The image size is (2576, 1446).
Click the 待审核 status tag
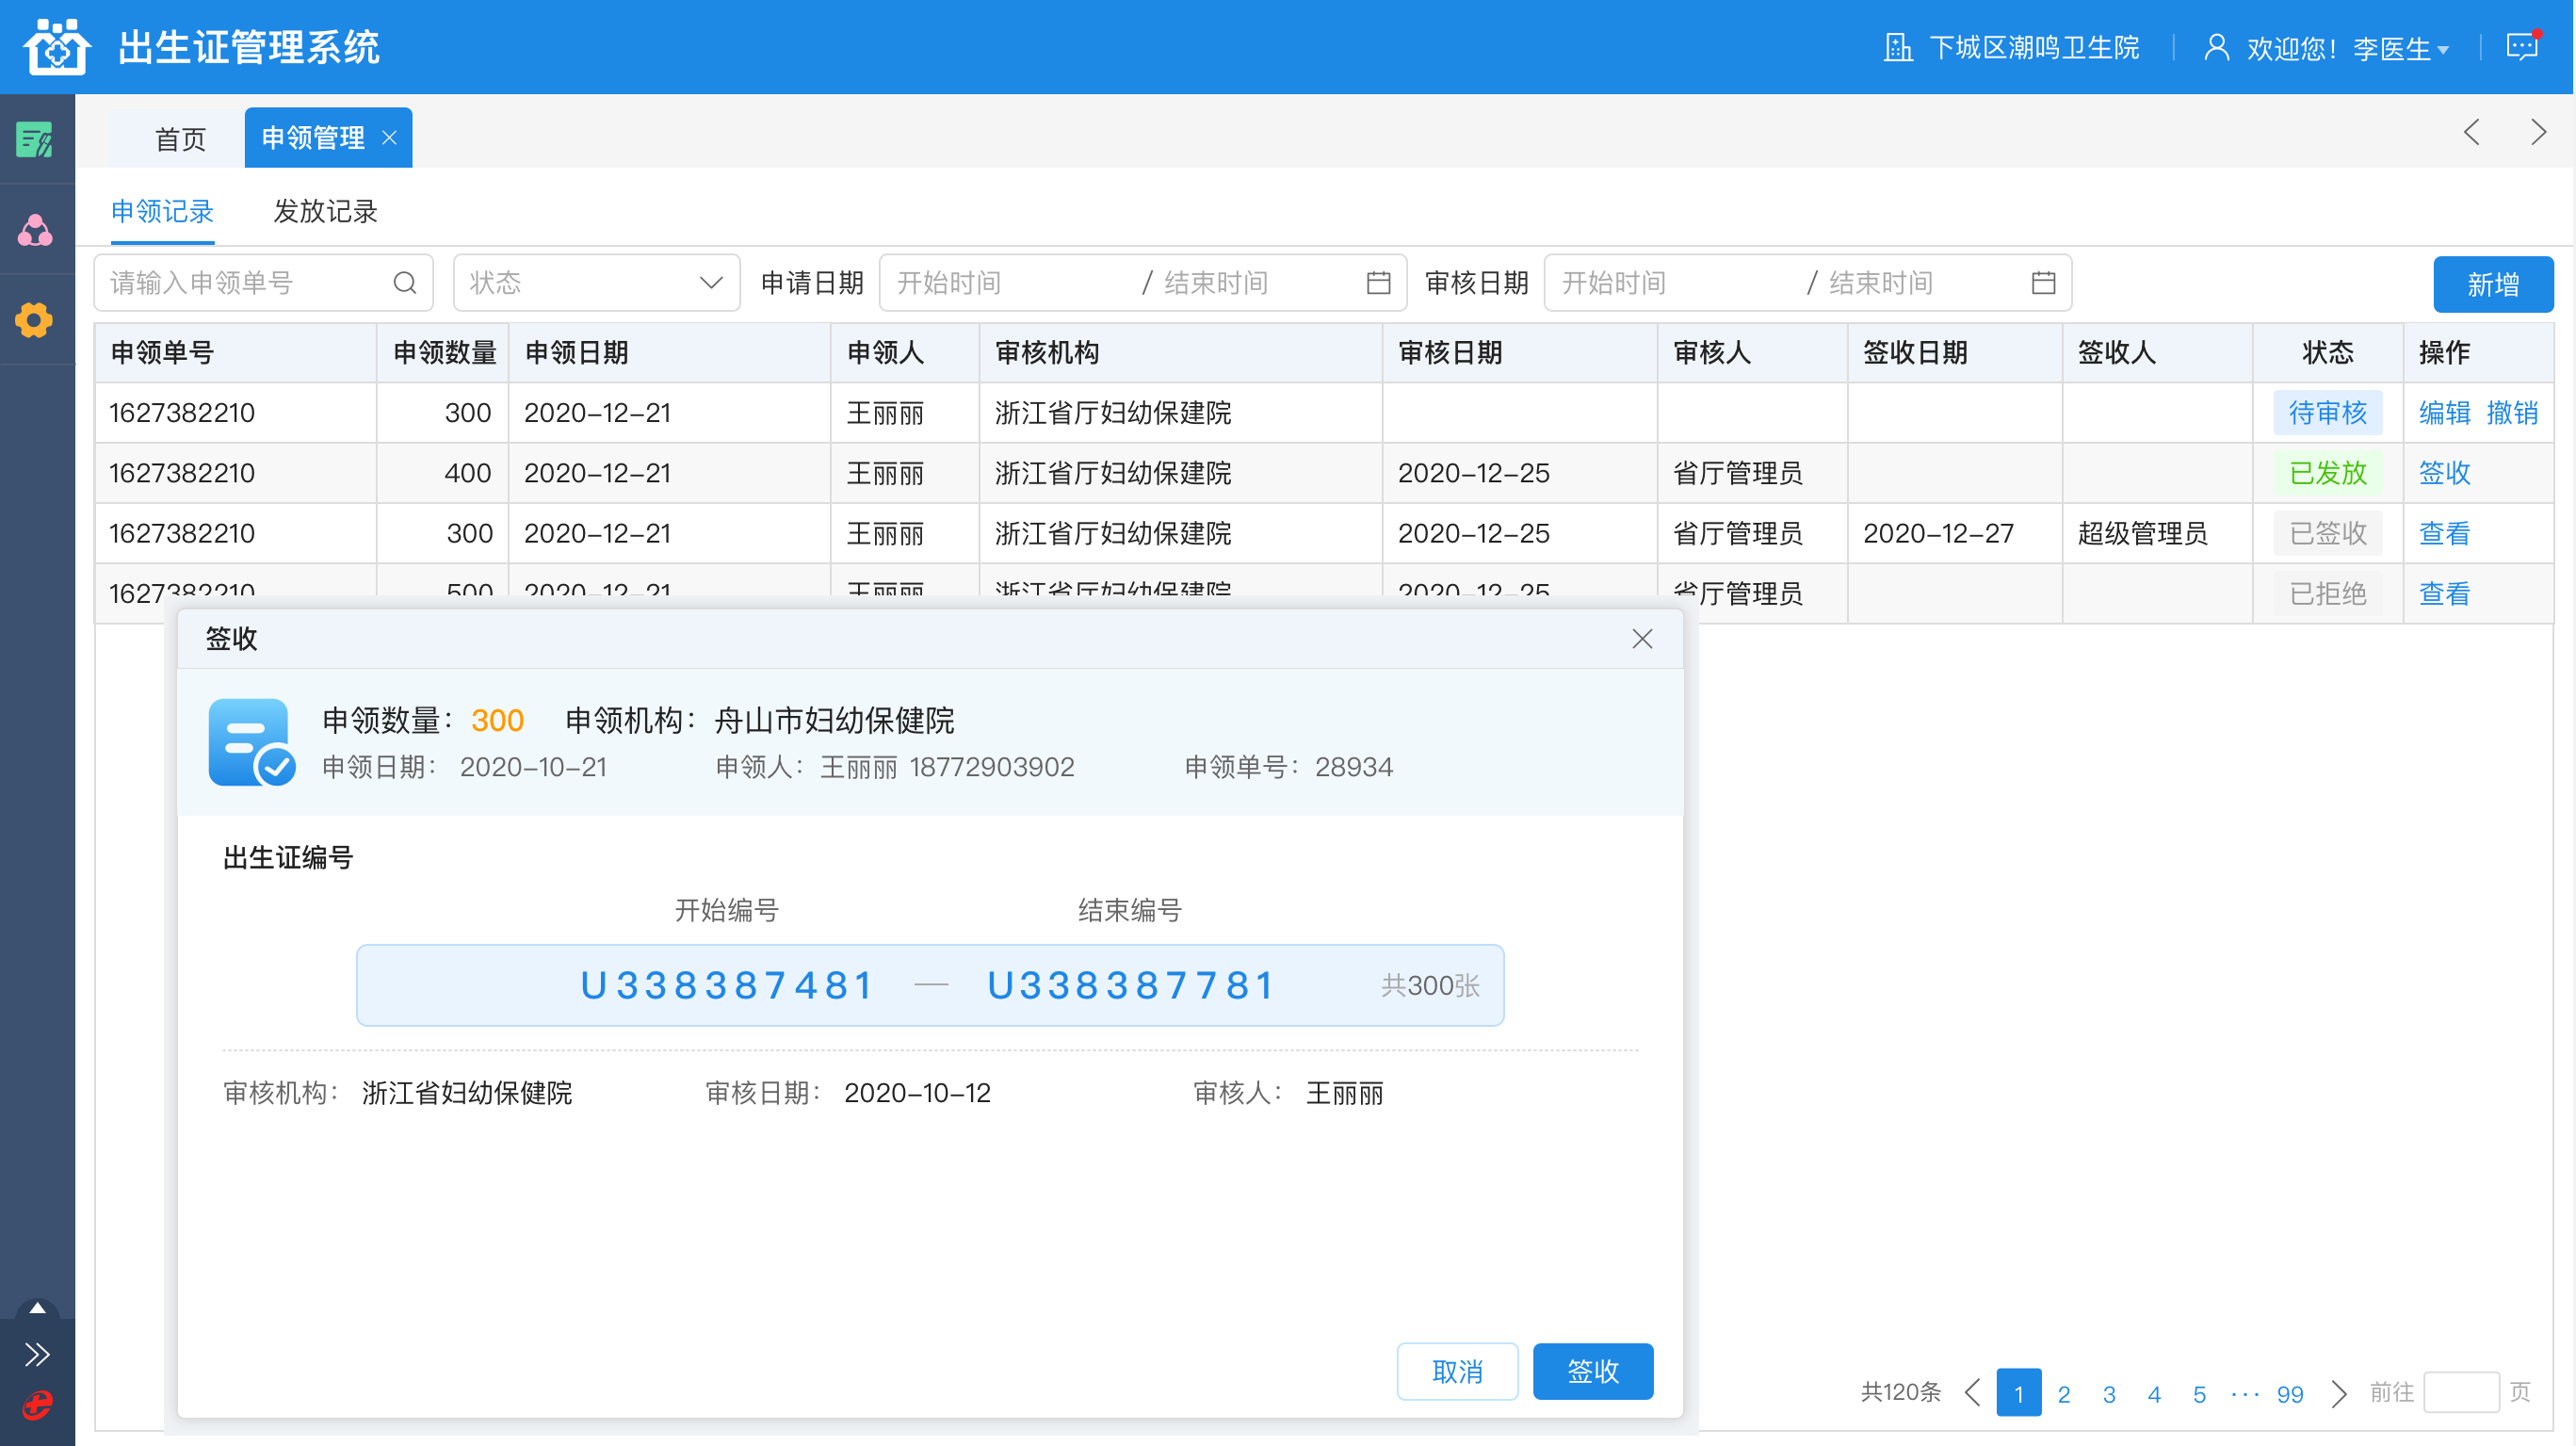[x=2328, y=413]
